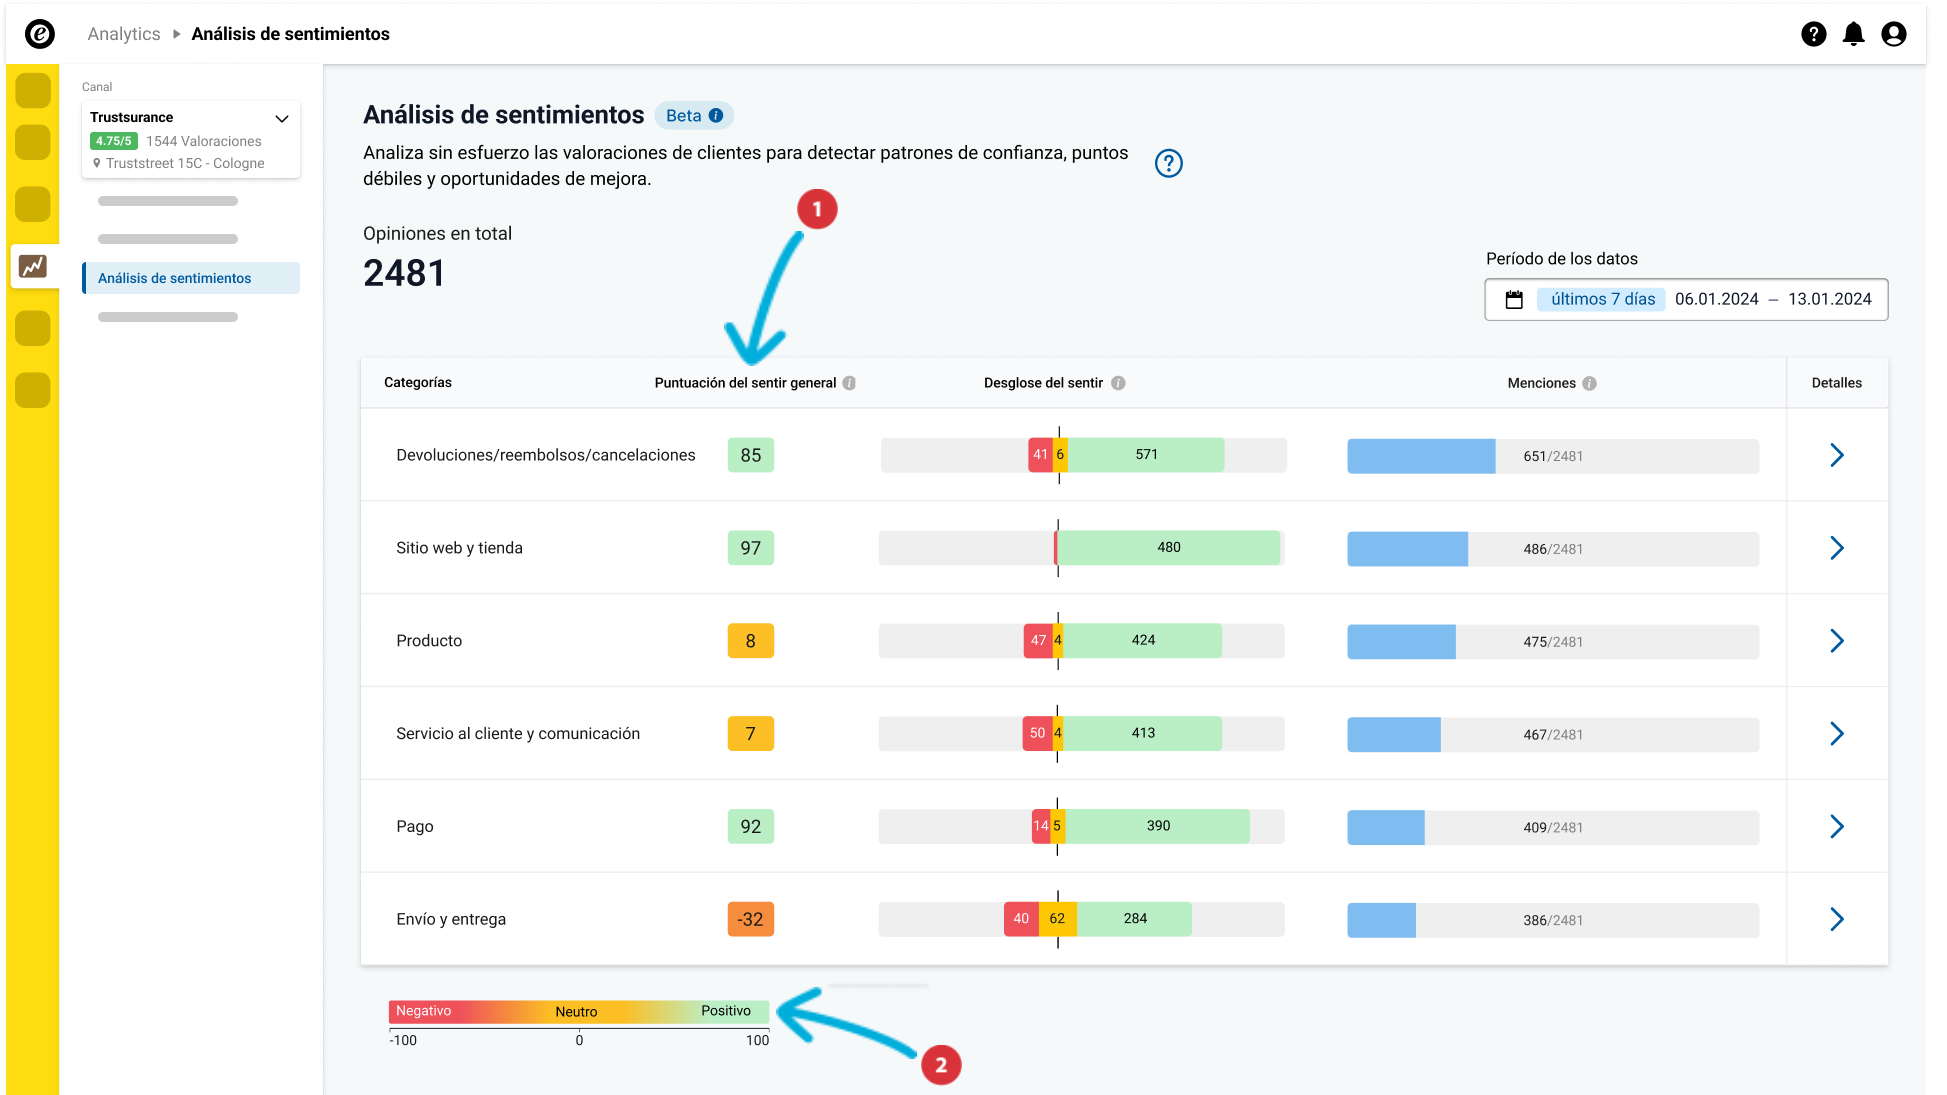Click the 386/2481 mentions bar
This screenshot has width=1947, height=1095.
(x=1553, y=921)
